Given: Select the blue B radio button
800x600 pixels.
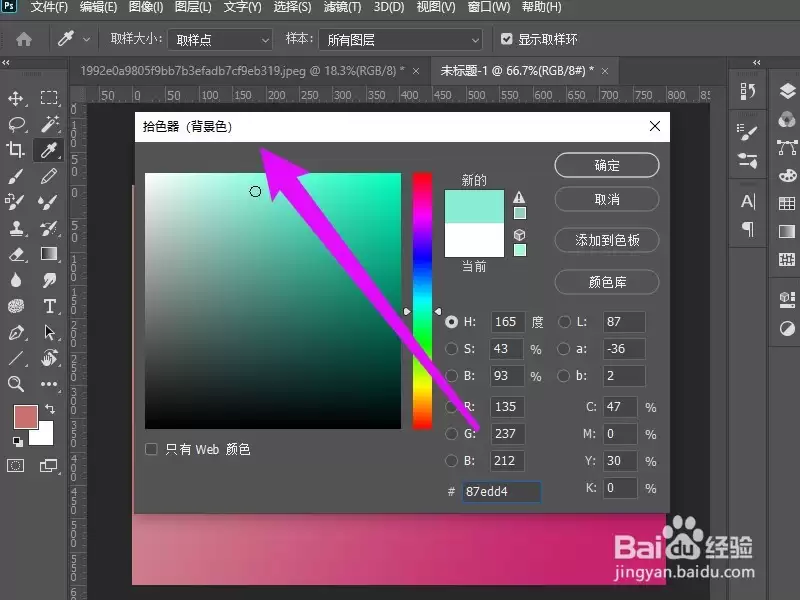Looking at the screenshot, I should (x=452, y=461).
